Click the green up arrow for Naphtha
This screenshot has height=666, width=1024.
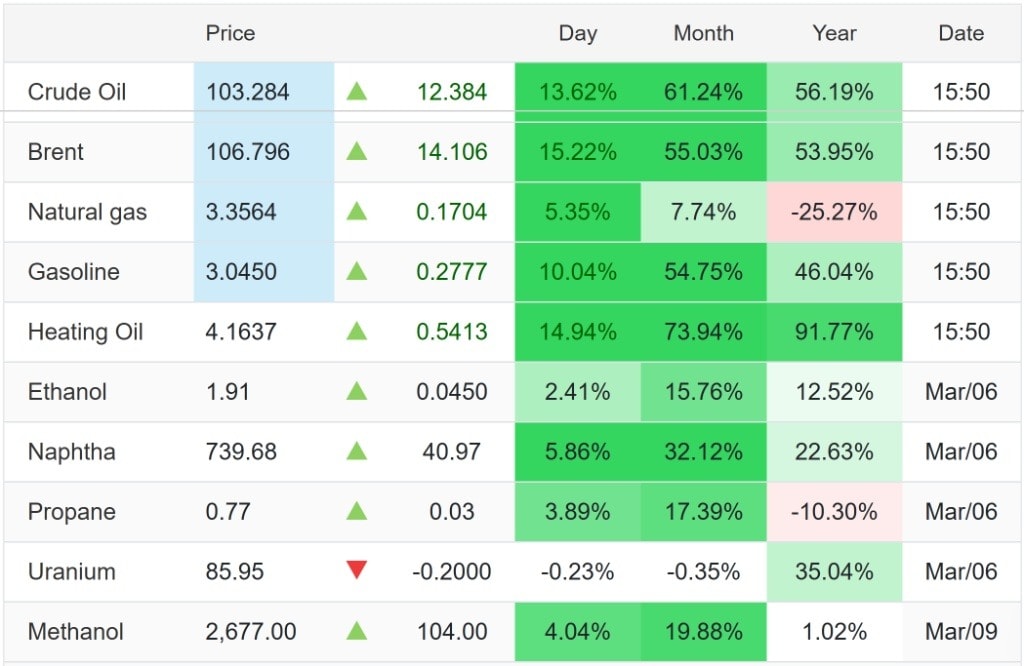357,452
